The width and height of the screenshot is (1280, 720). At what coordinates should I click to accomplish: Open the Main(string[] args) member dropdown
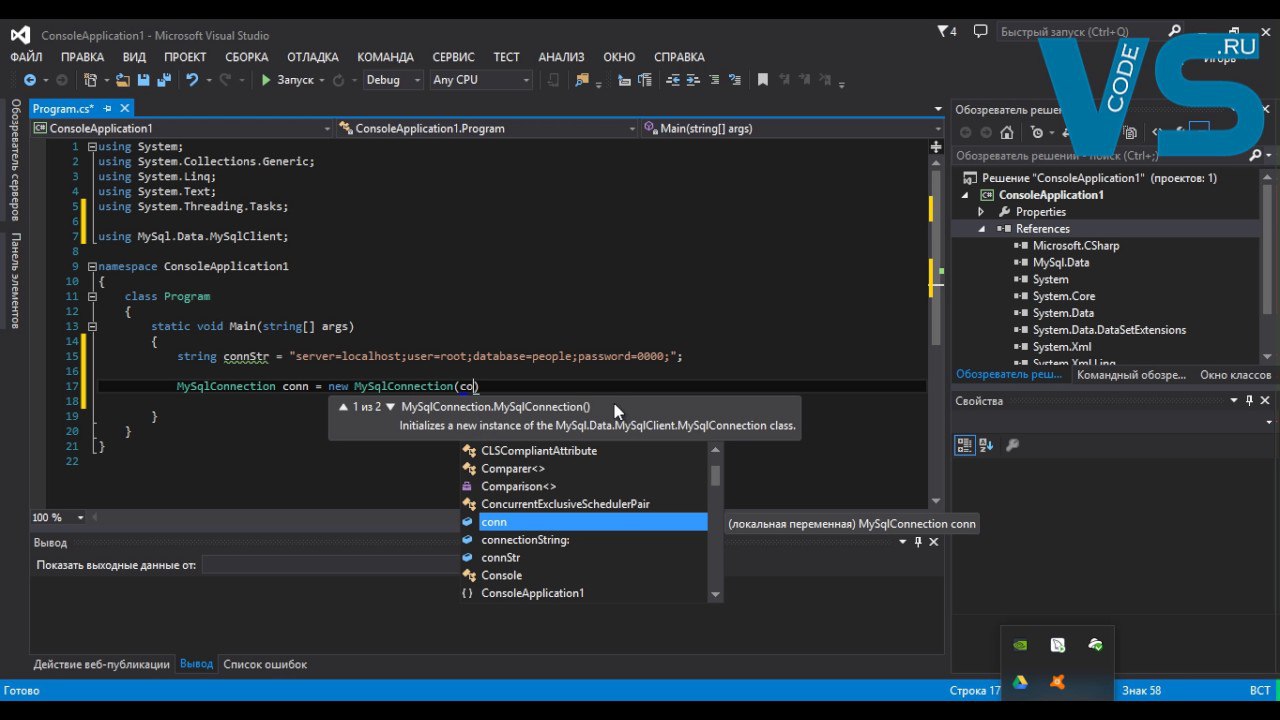tap(791, 128)
